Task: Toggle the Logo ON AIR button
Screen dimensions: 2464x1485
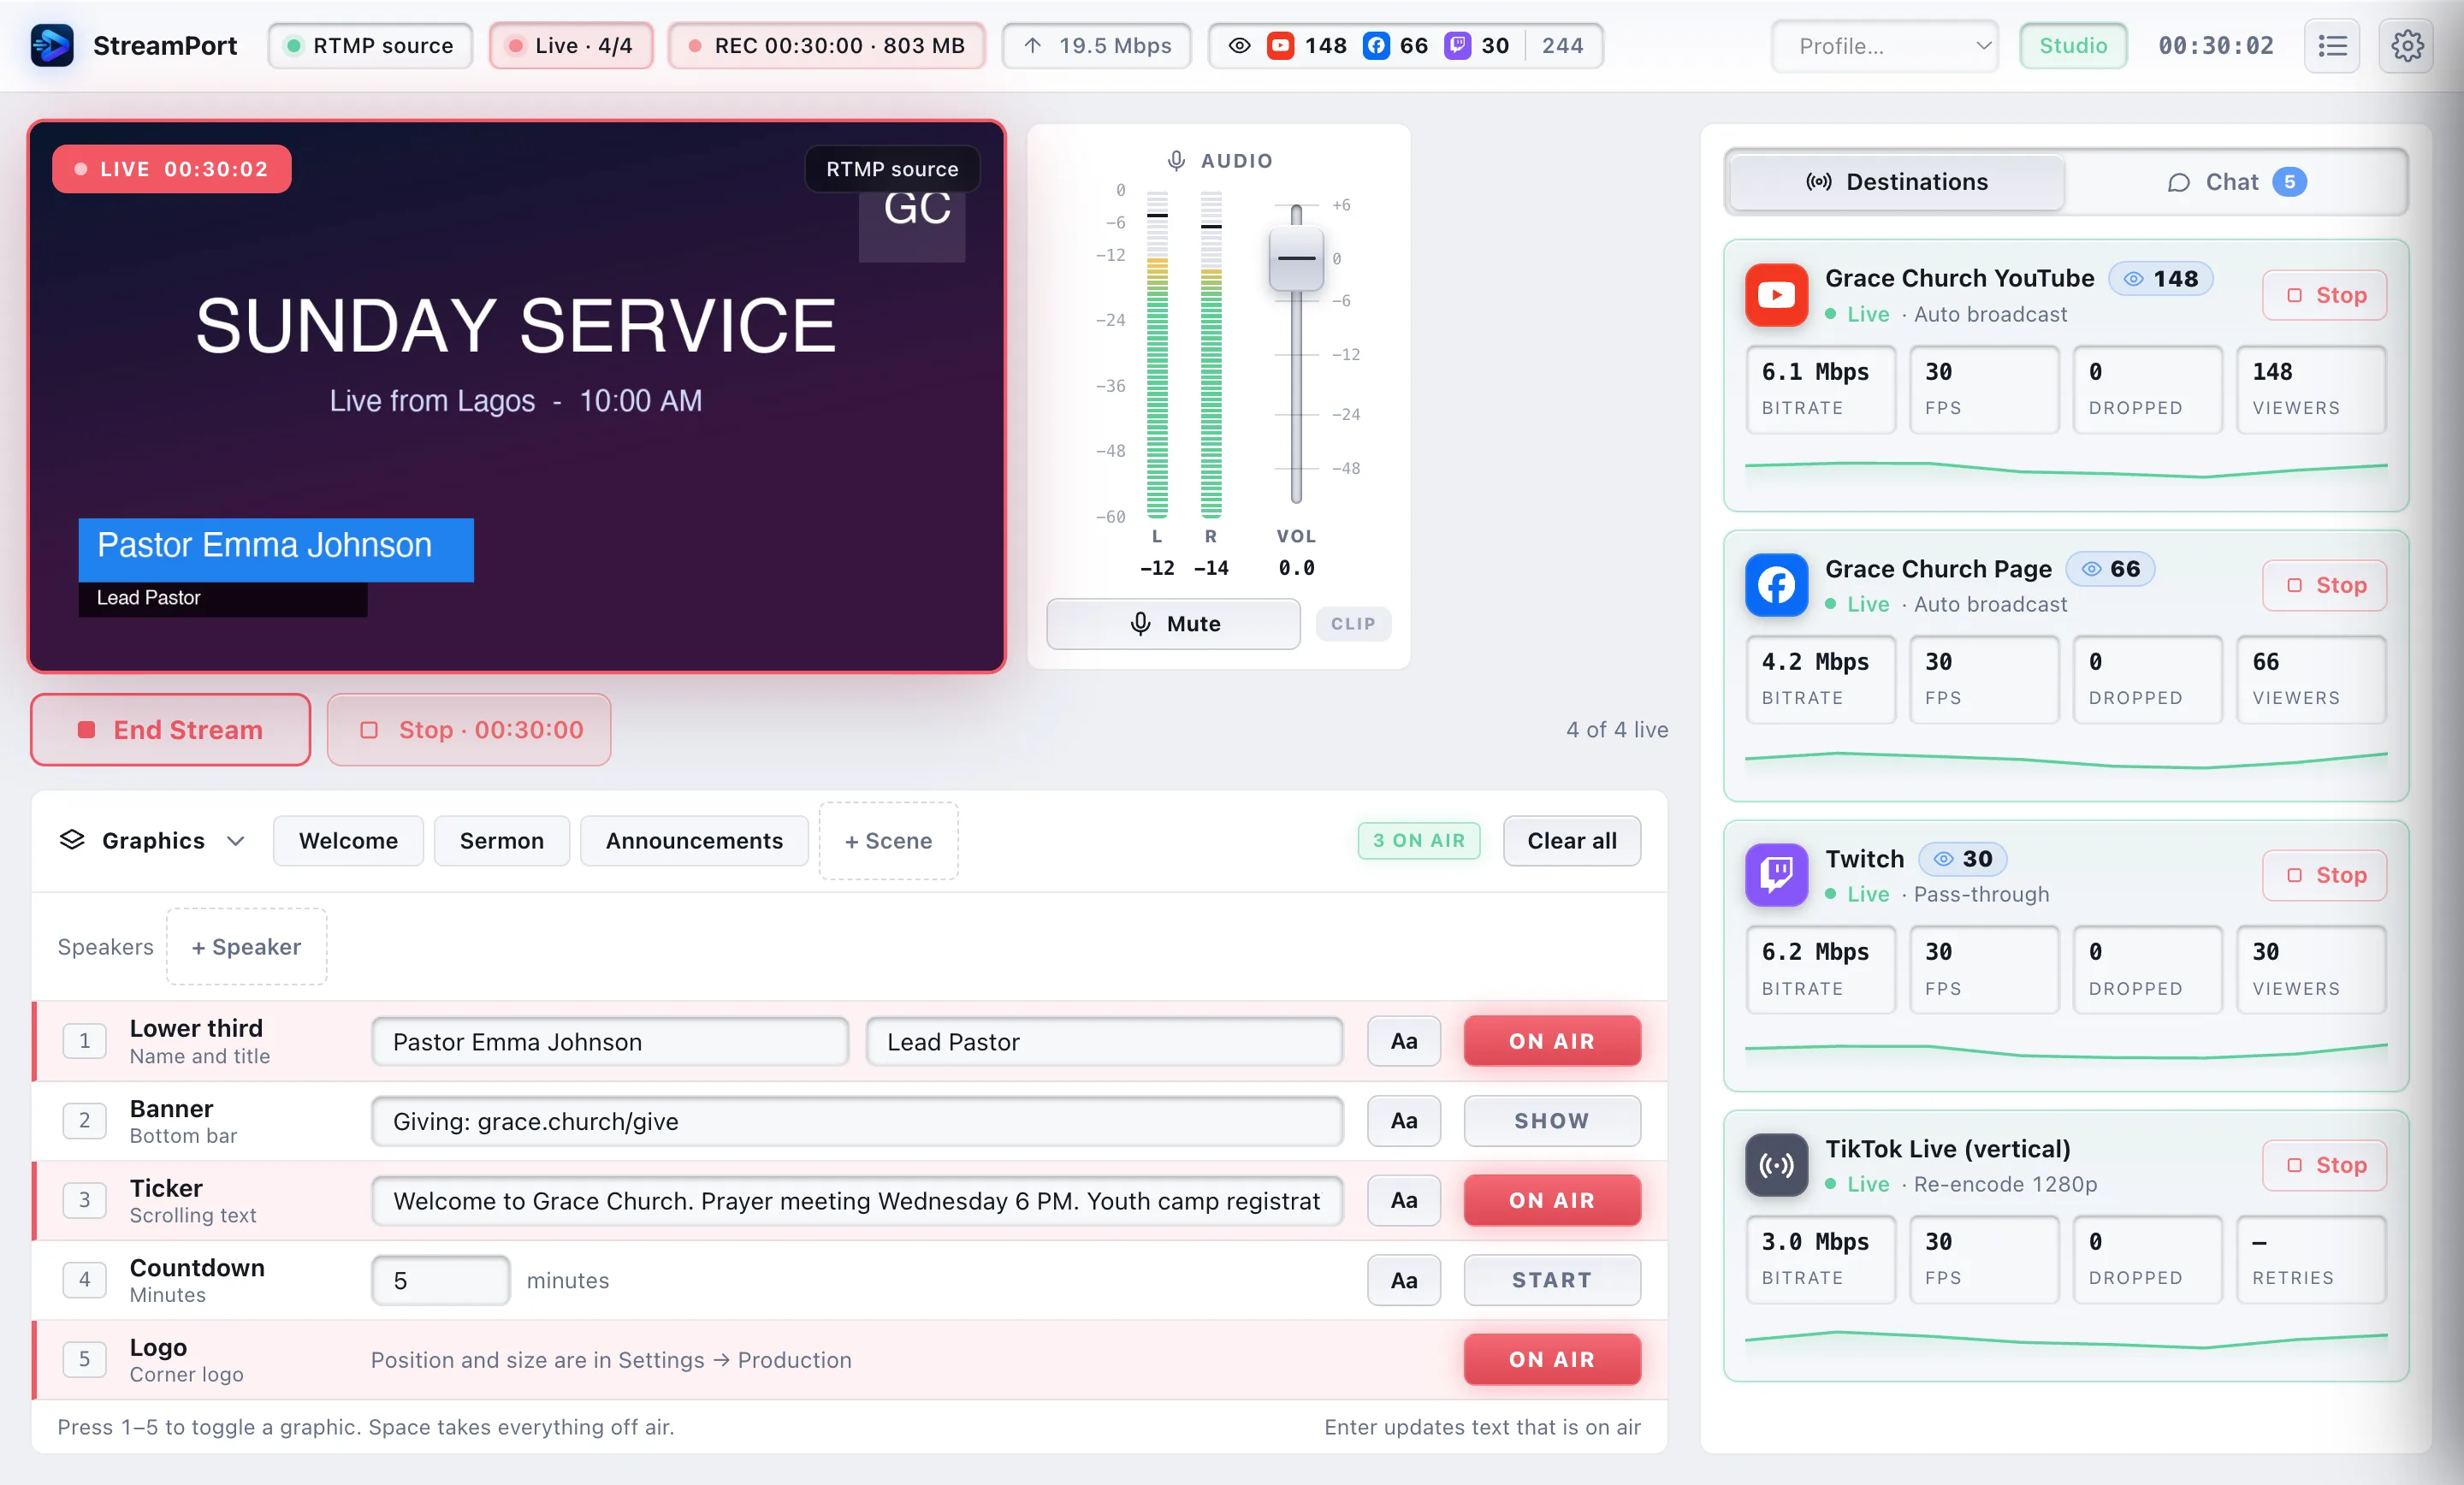Action: tap(1552, 1359)
